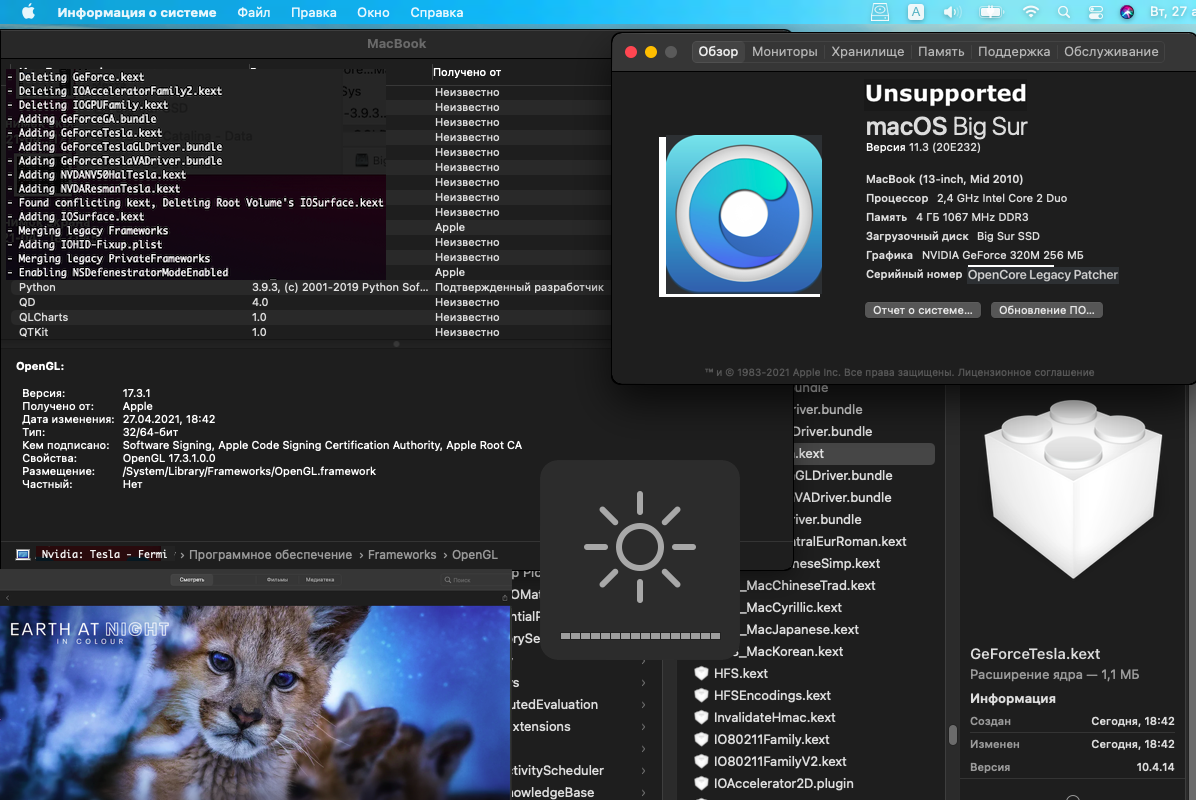Click the shield icon beside HFS.kext

pyautogui.click(x=701, y=673)
